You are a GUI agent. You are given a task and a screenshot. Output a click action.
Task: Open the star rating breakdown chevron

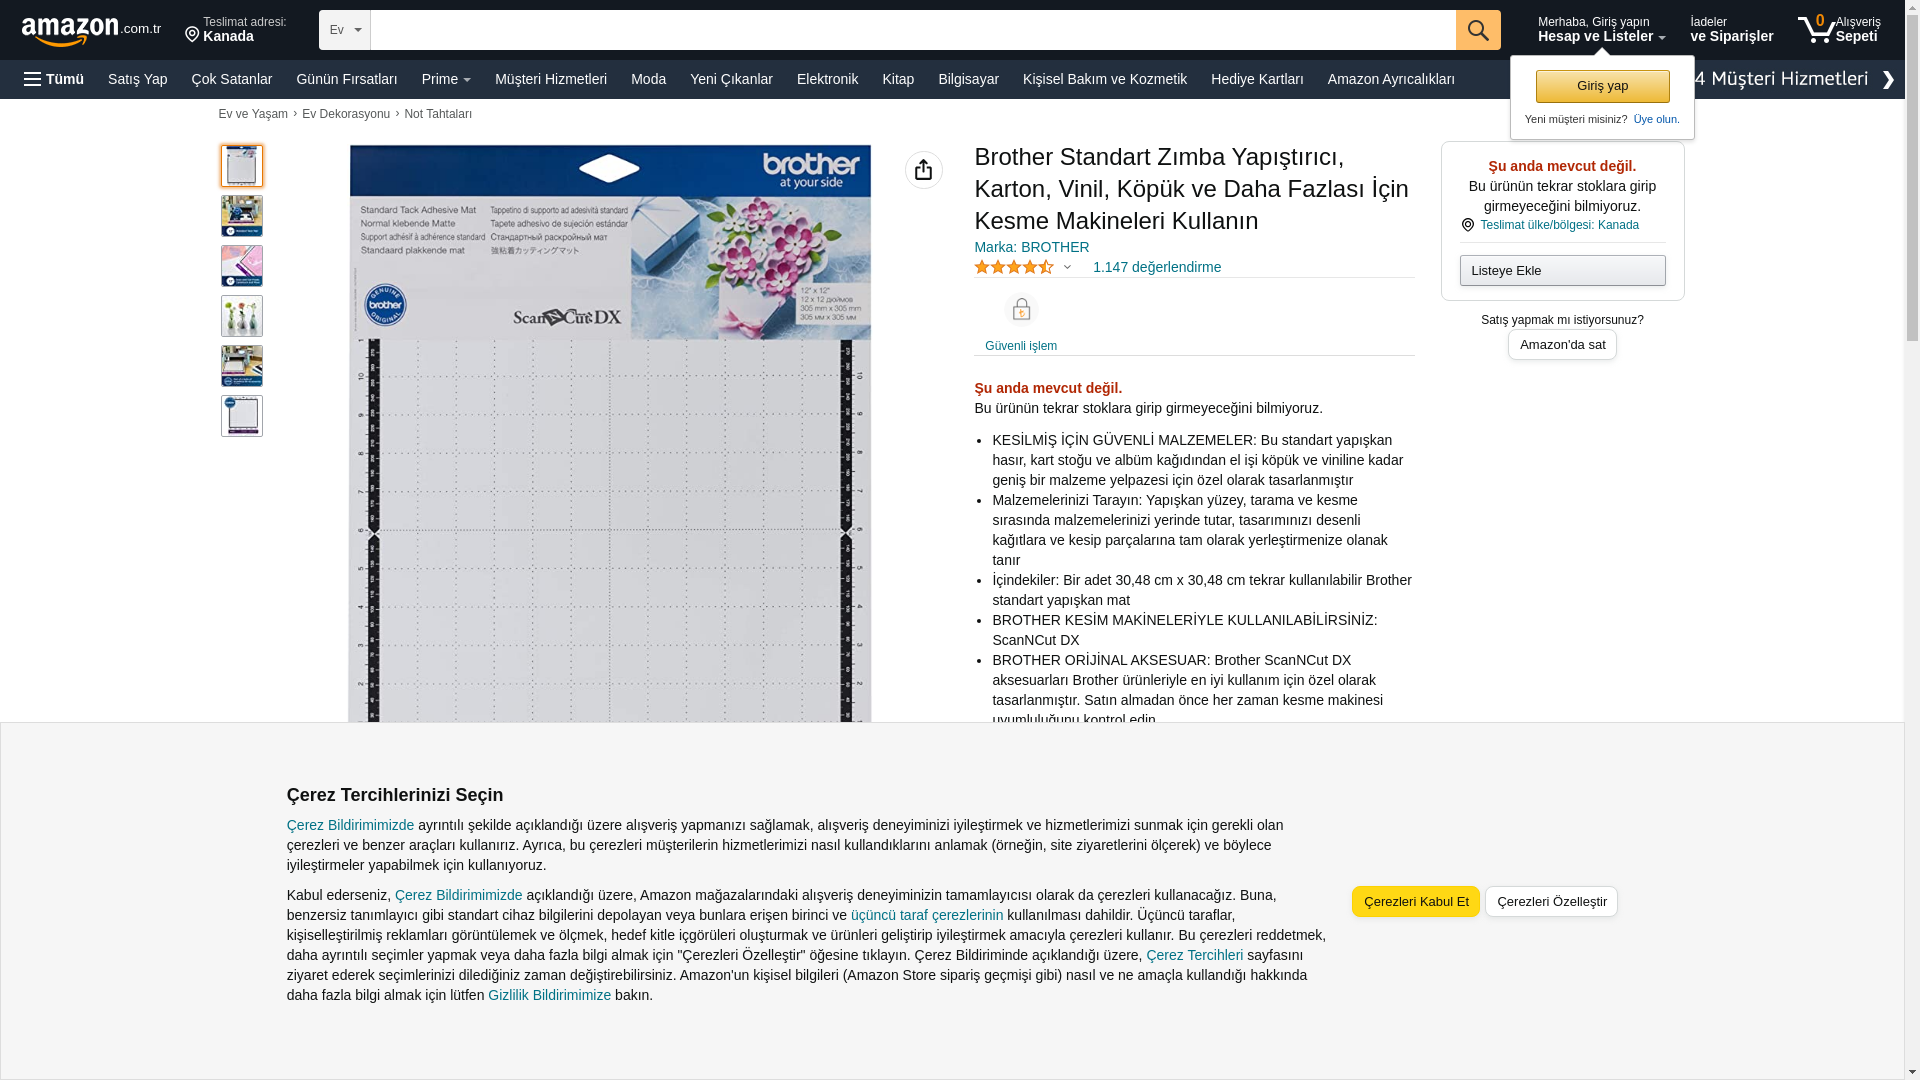tap(1067, 267)
